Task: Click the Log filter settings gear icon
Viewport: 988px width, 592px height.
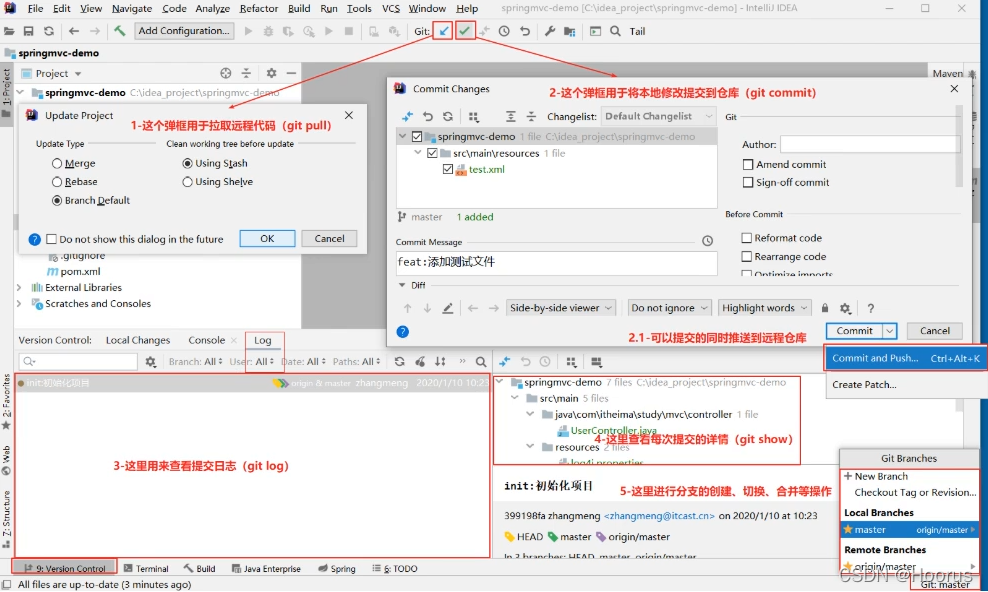Action: point(151,361)
